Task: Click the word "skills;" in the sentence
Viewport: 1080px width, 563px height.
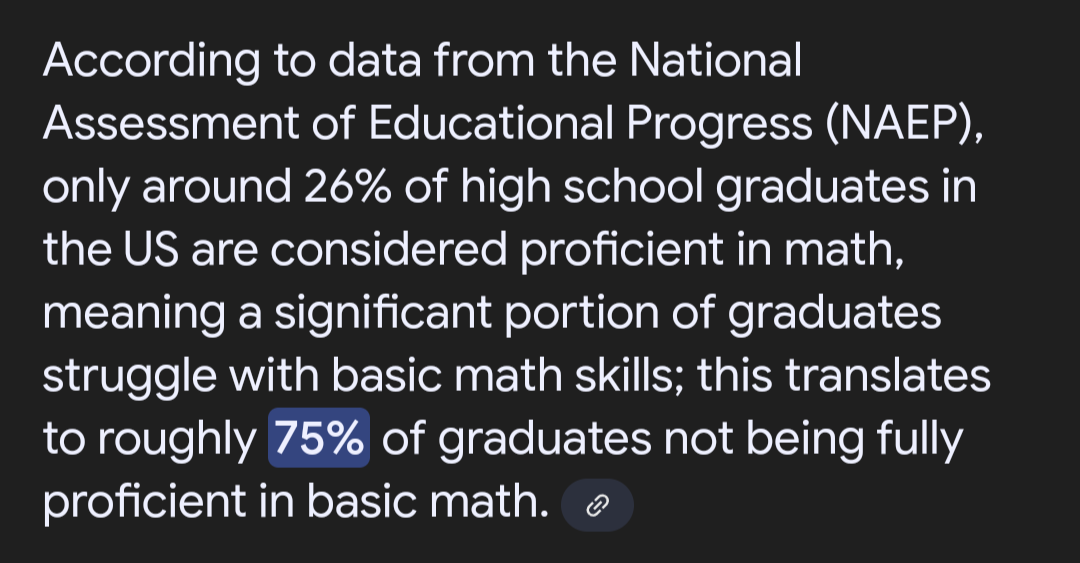Action: coord(630,376)
